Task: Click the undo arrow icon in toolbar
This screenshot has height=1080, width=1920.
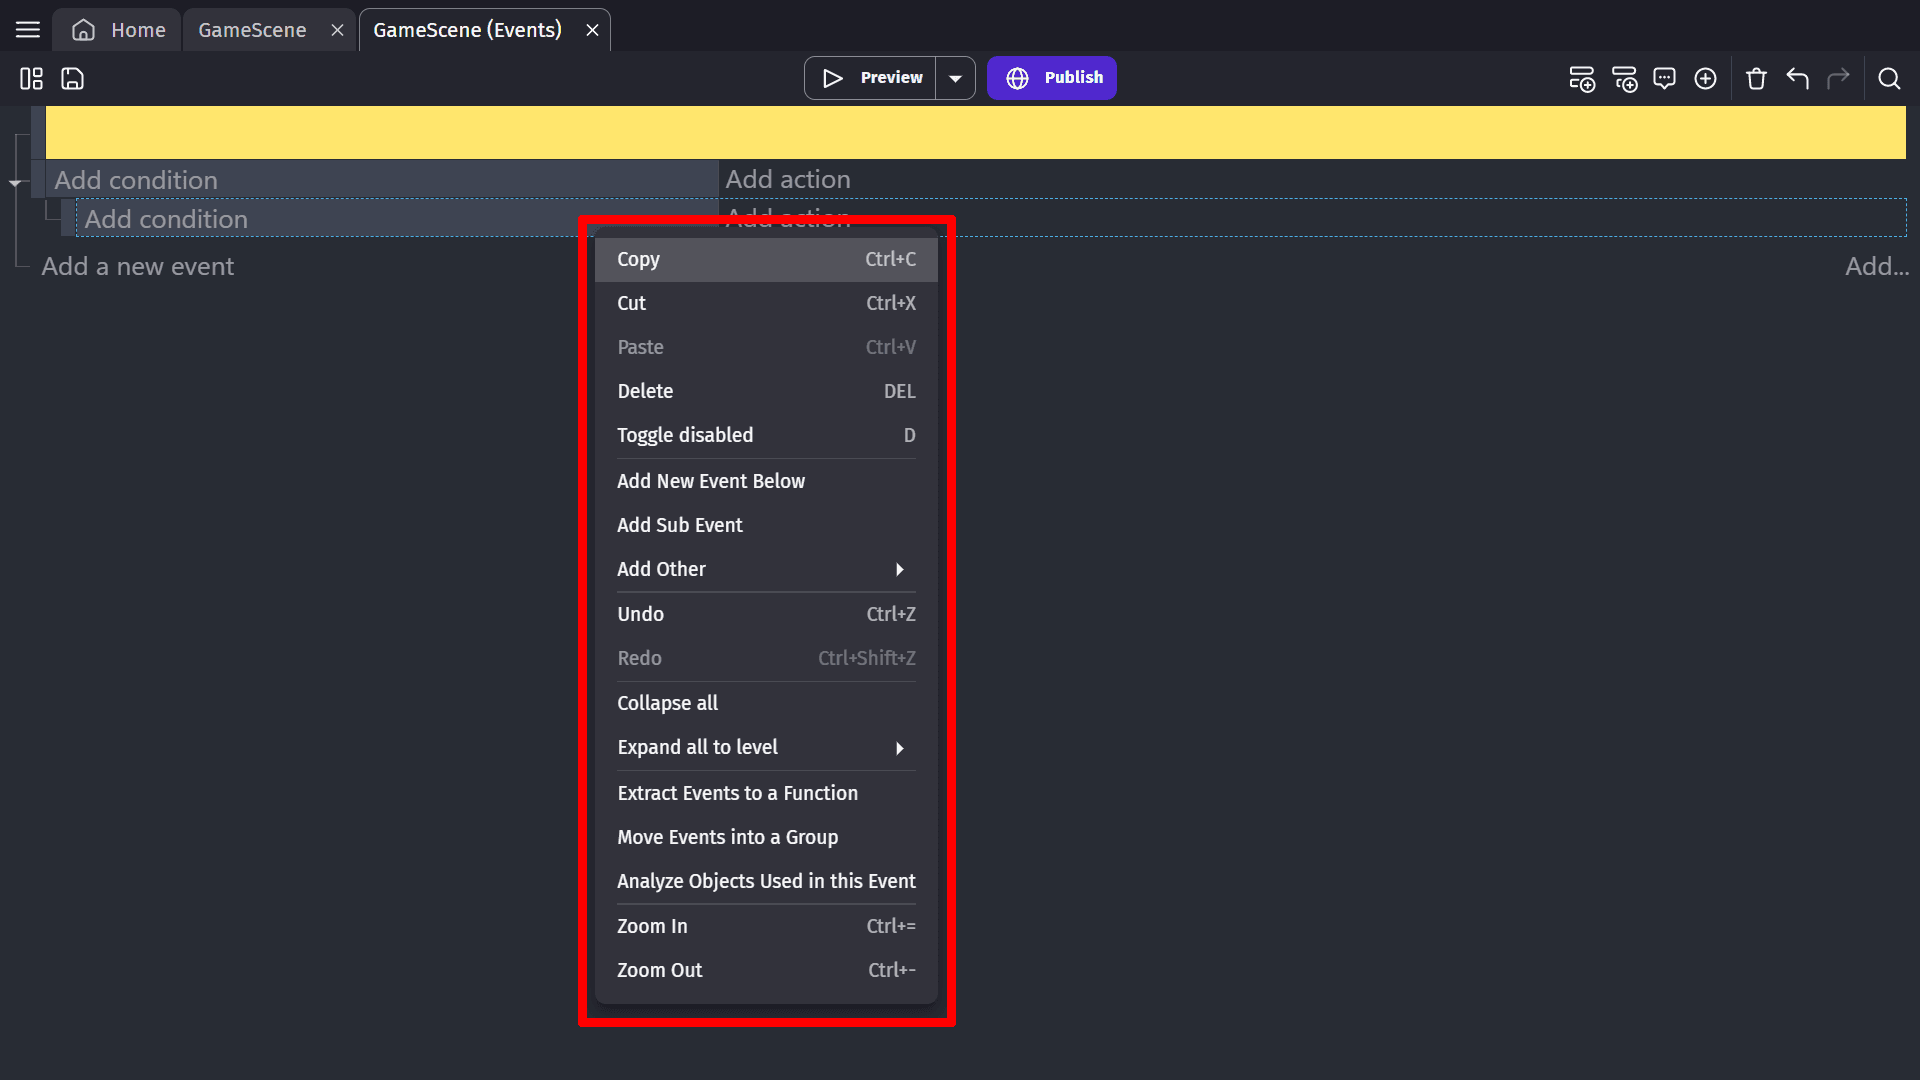Action: click(1797, 78)
